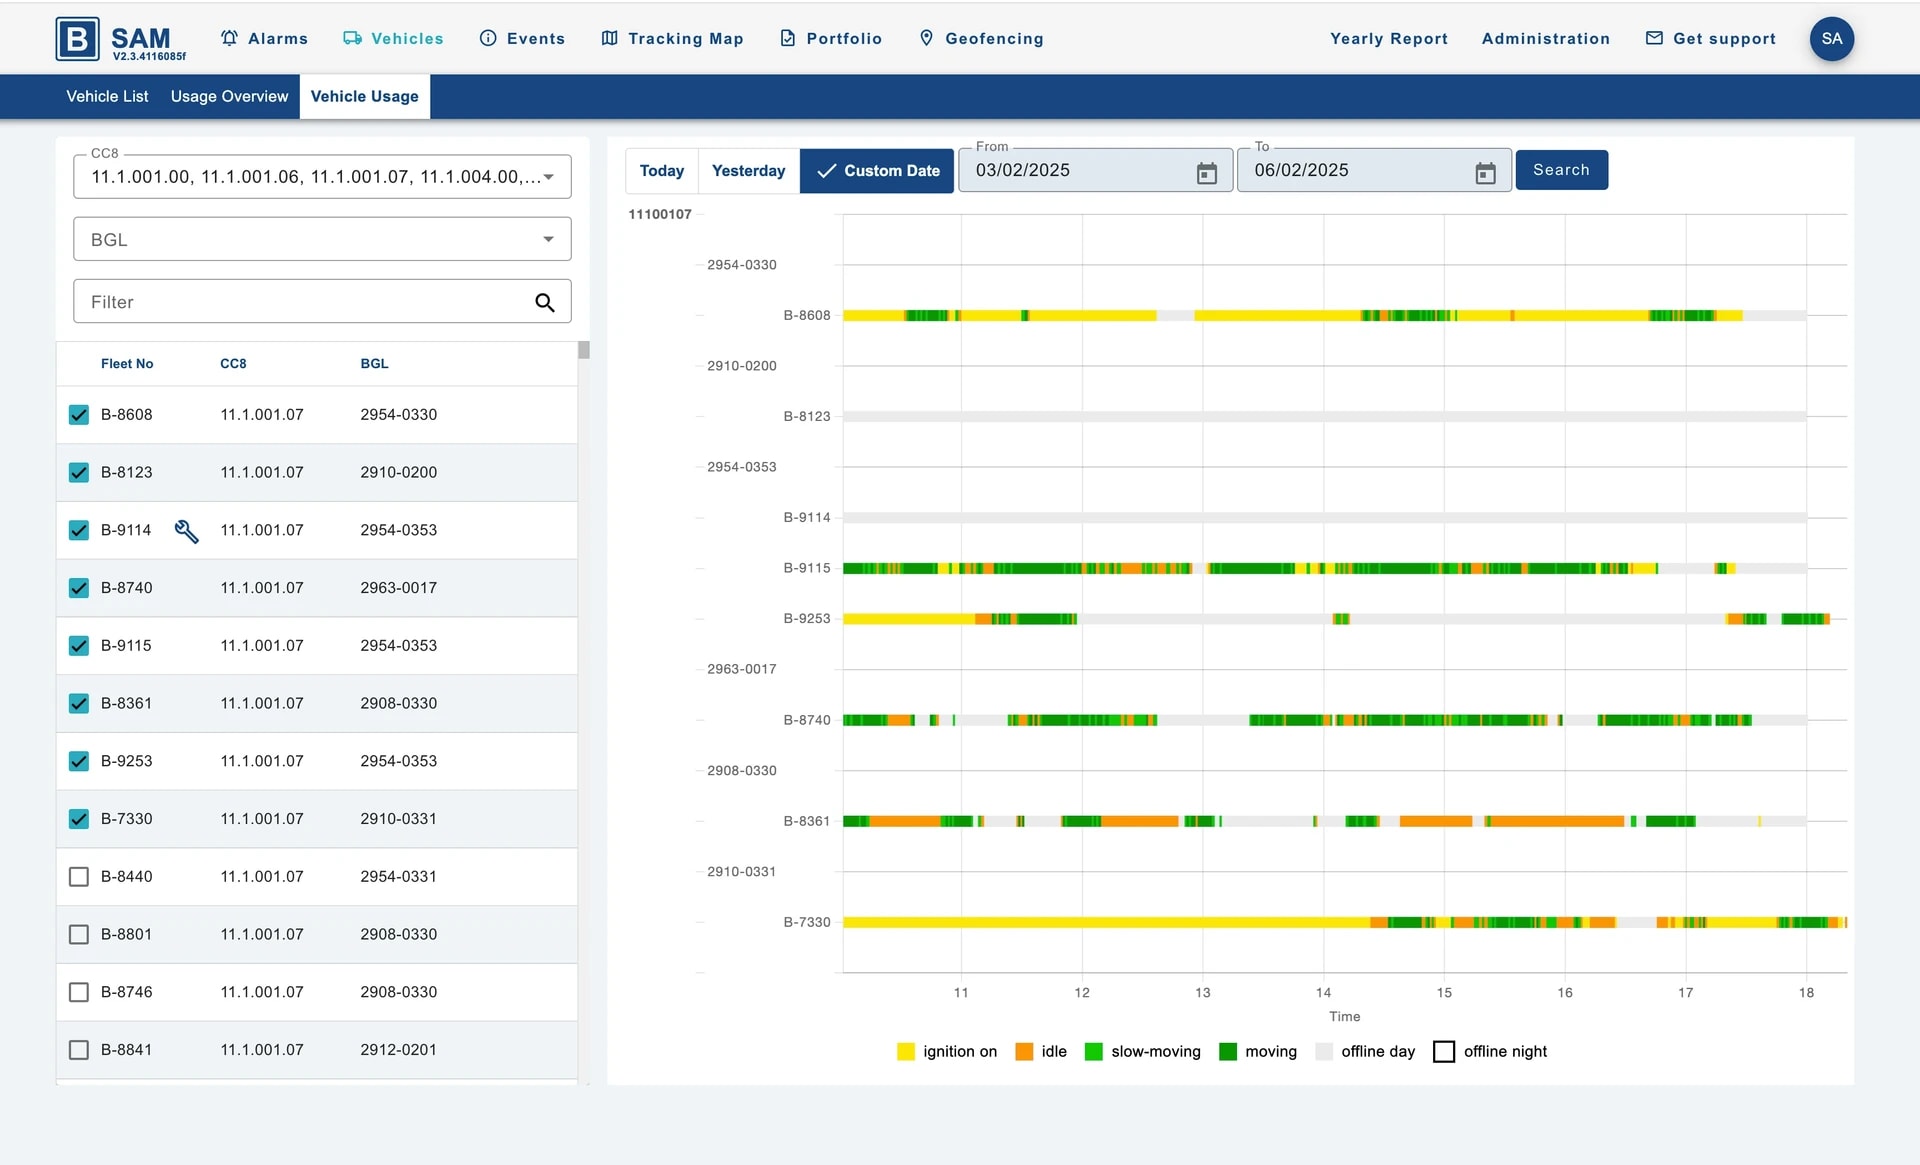
Task: Switch to the Usage Overview tab
Action: coord(229,96)
